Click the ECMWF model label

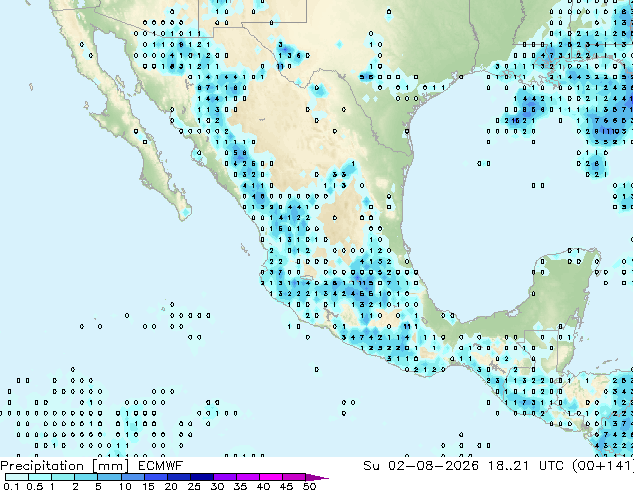point(161,466)
